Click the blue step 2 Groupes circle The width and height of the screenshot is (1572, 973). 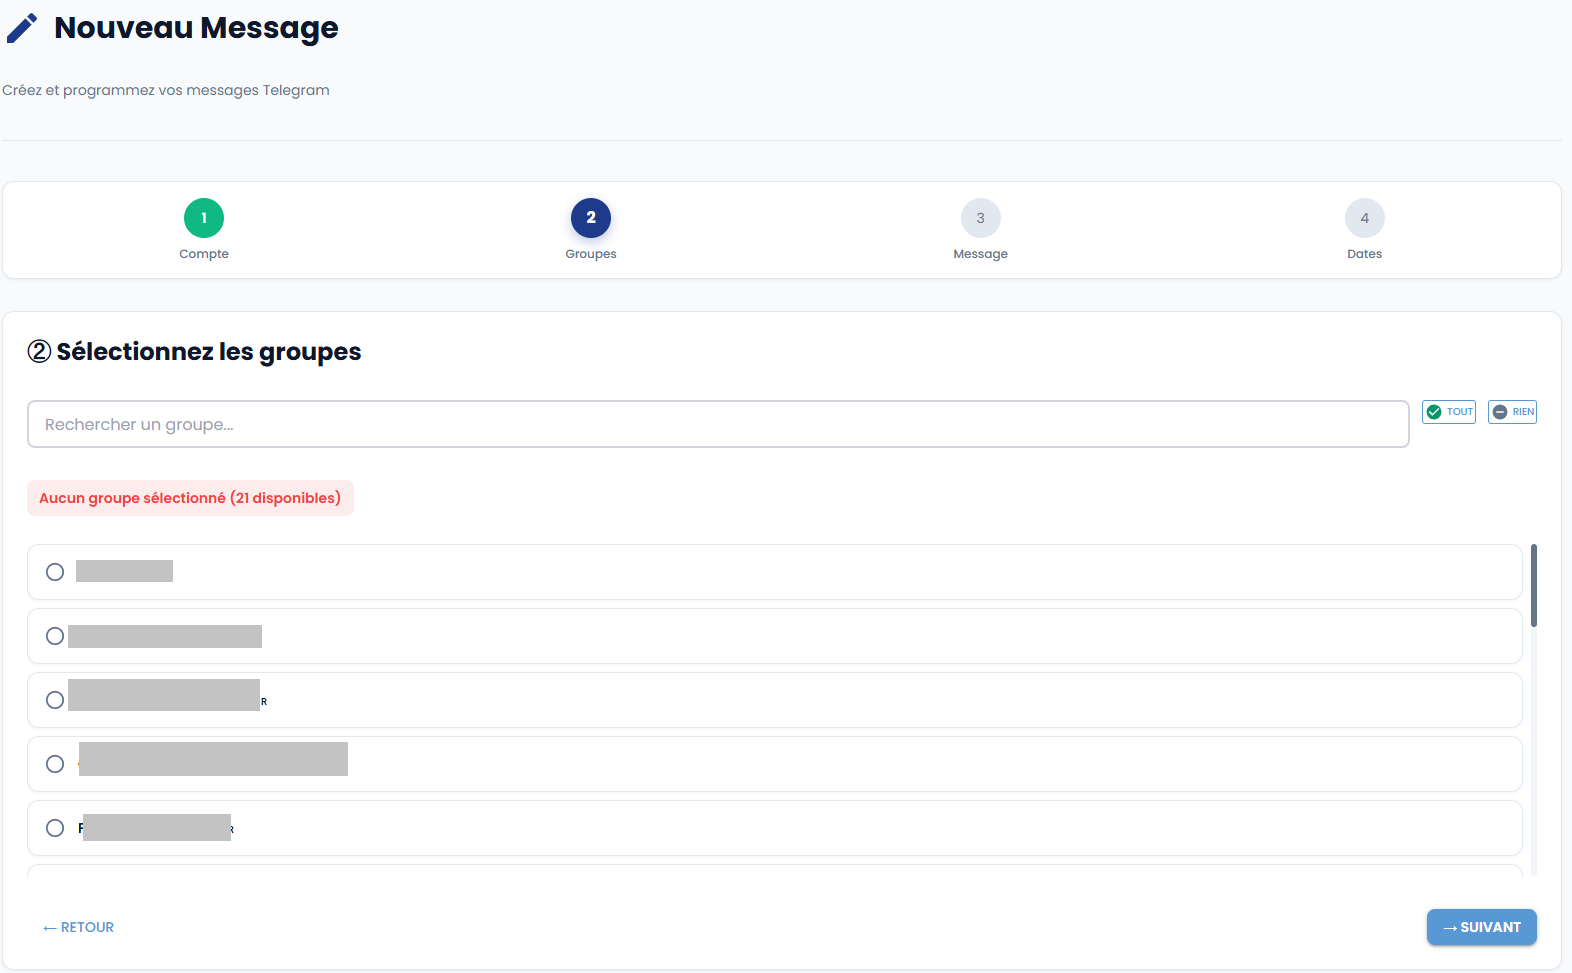(x=591, y=218)
